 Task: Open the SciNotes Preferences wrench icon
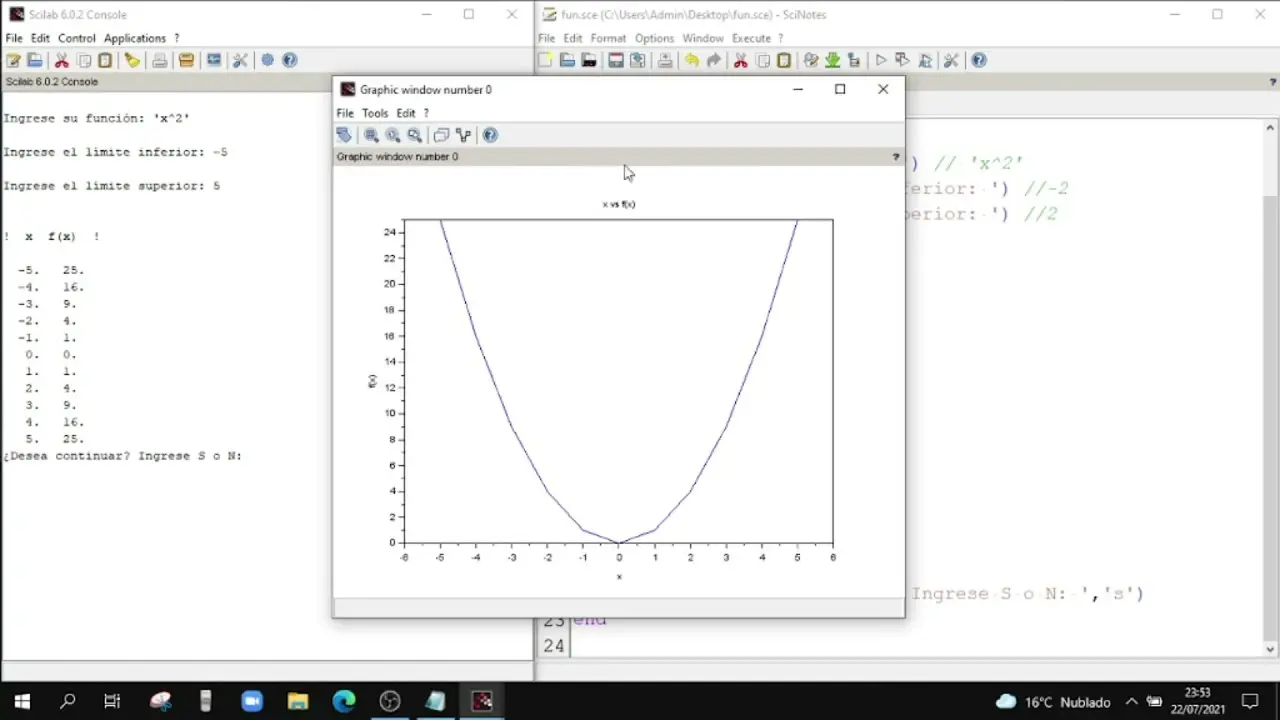click(950, 60)
